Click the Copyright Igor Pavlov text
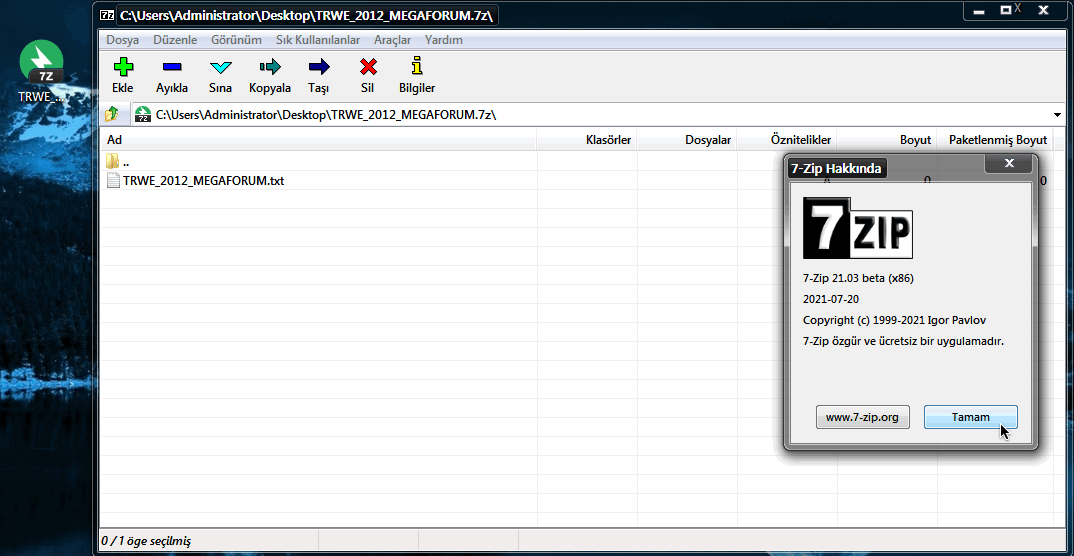 tap(895, 320)
